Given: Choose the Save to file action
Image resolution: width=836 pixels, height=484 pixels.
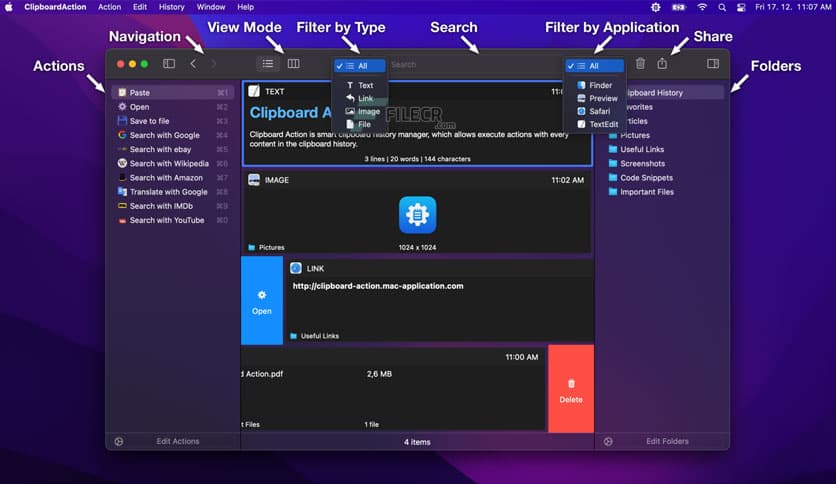Looking at the screenshot, I should tap(173, 121).
